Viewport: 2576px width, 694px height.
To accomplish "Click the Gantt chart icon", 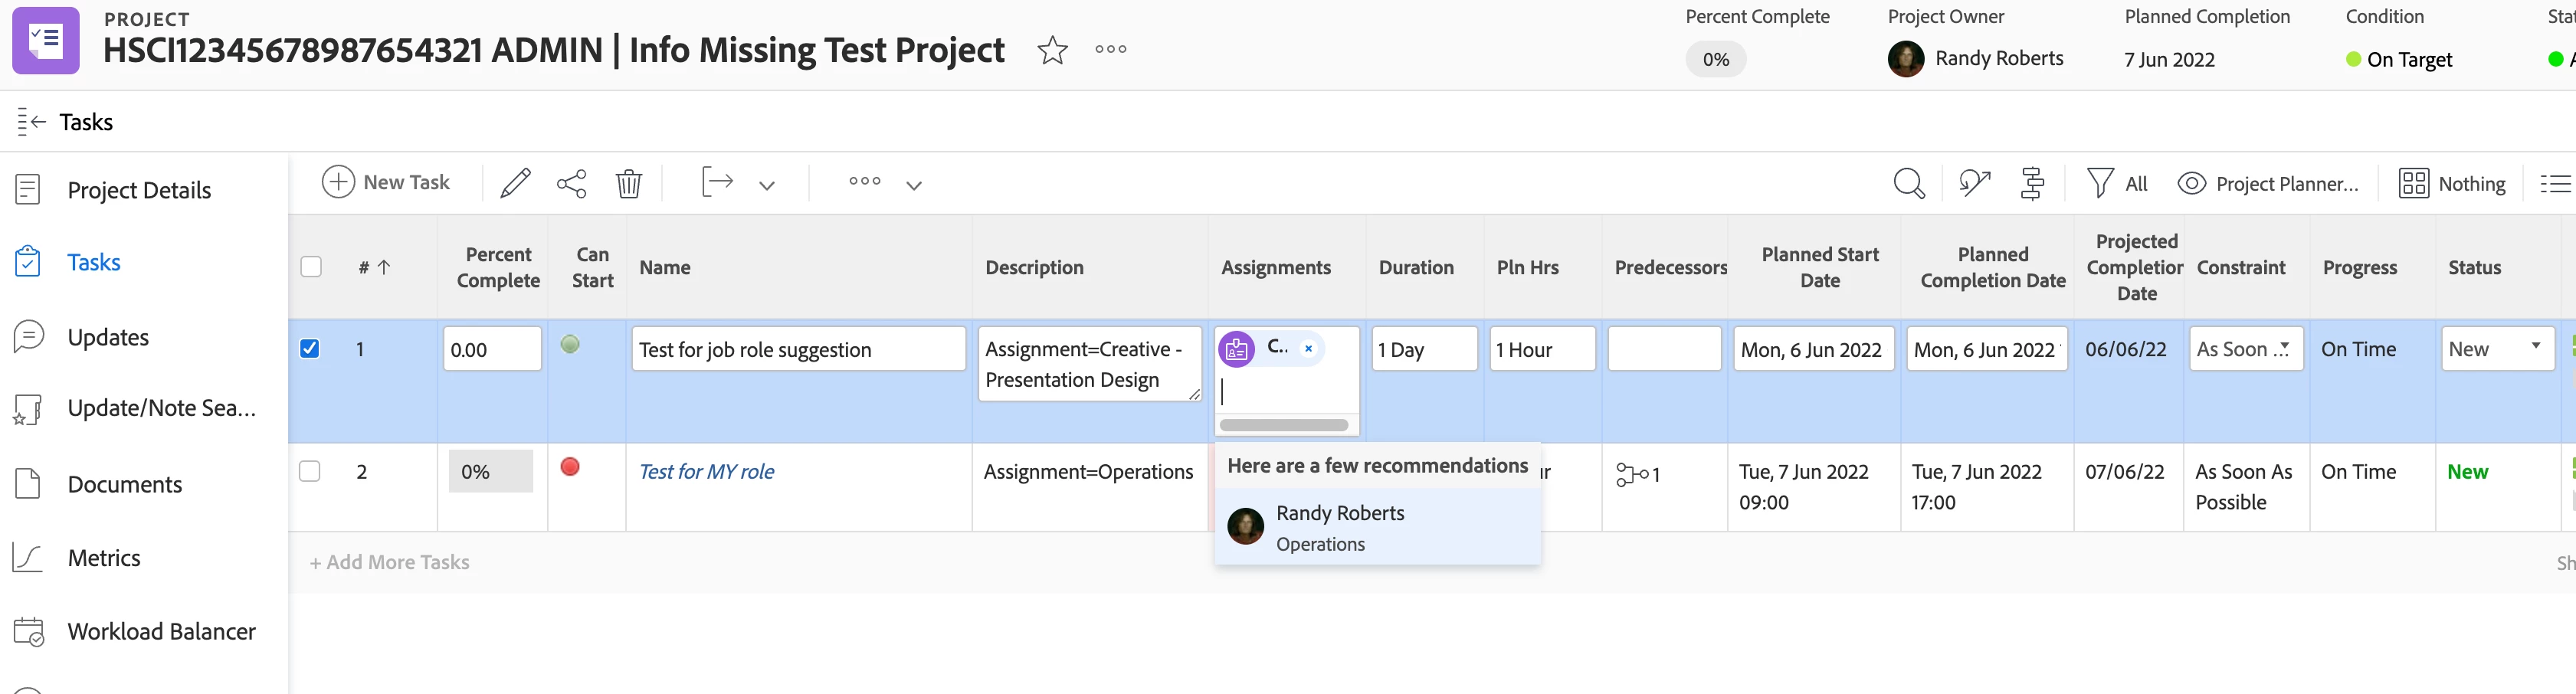I will click(2031, 183).
